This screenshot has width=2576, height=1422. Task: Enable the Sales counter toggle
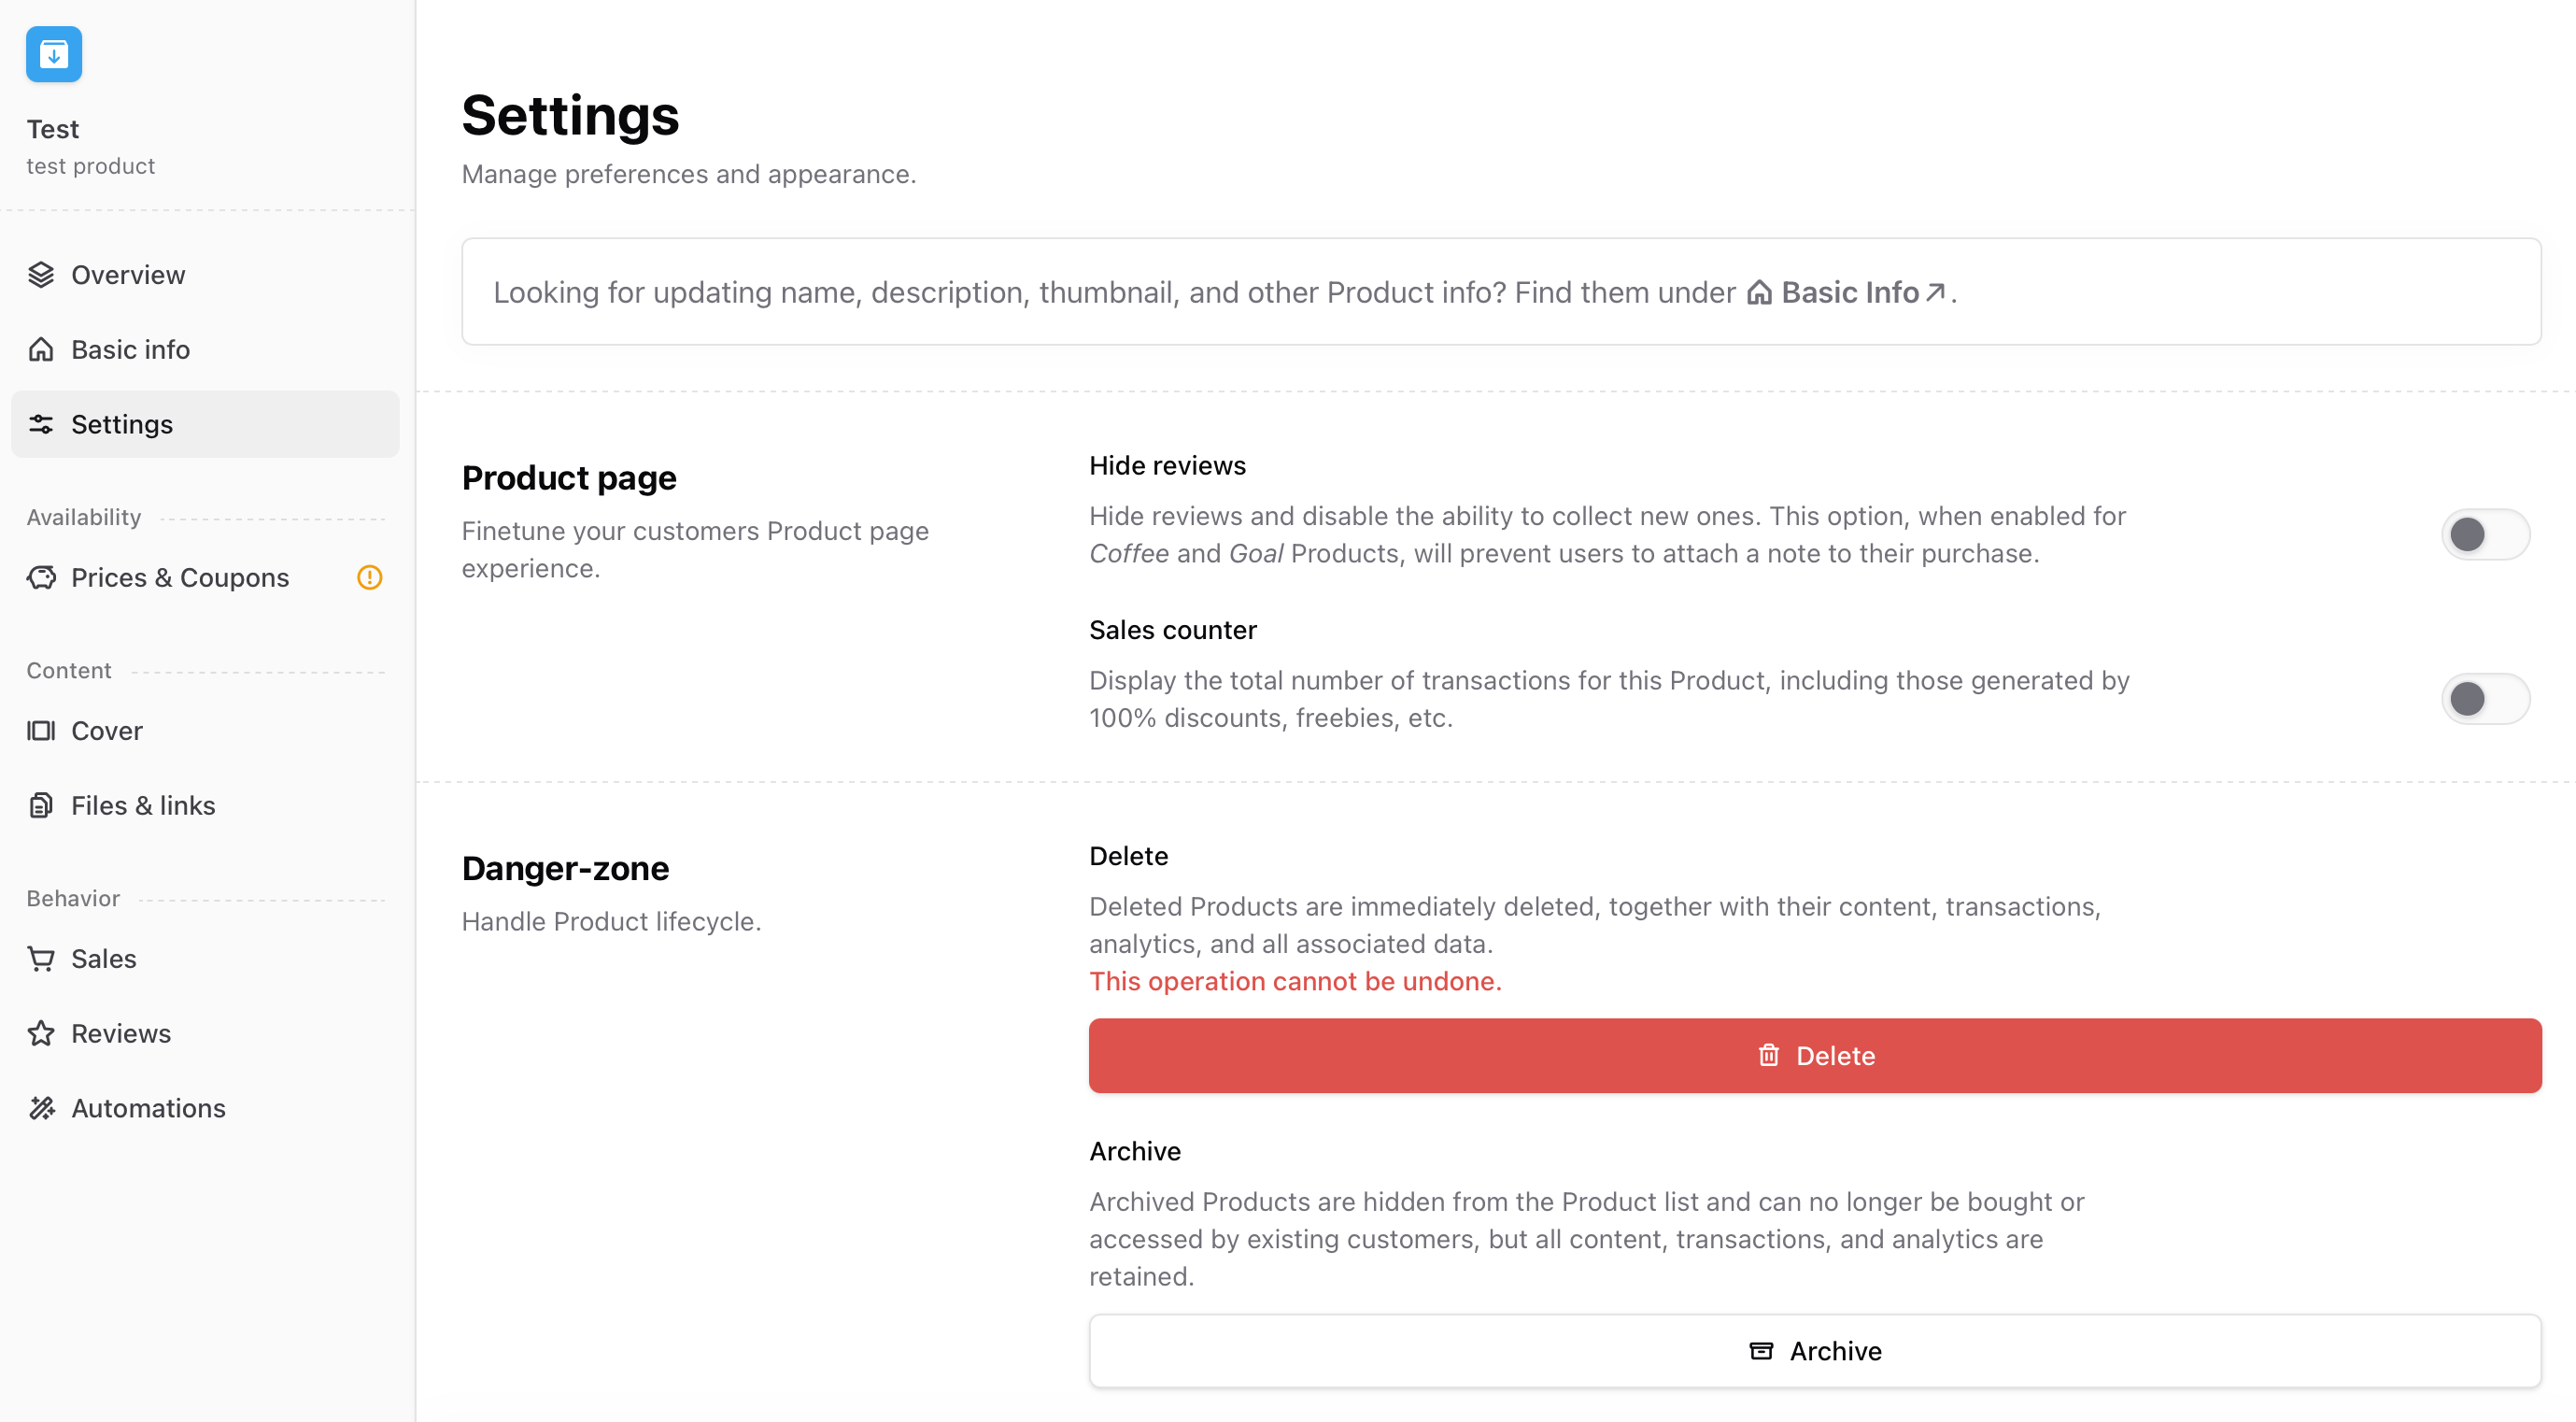[x=2486, y=698]
